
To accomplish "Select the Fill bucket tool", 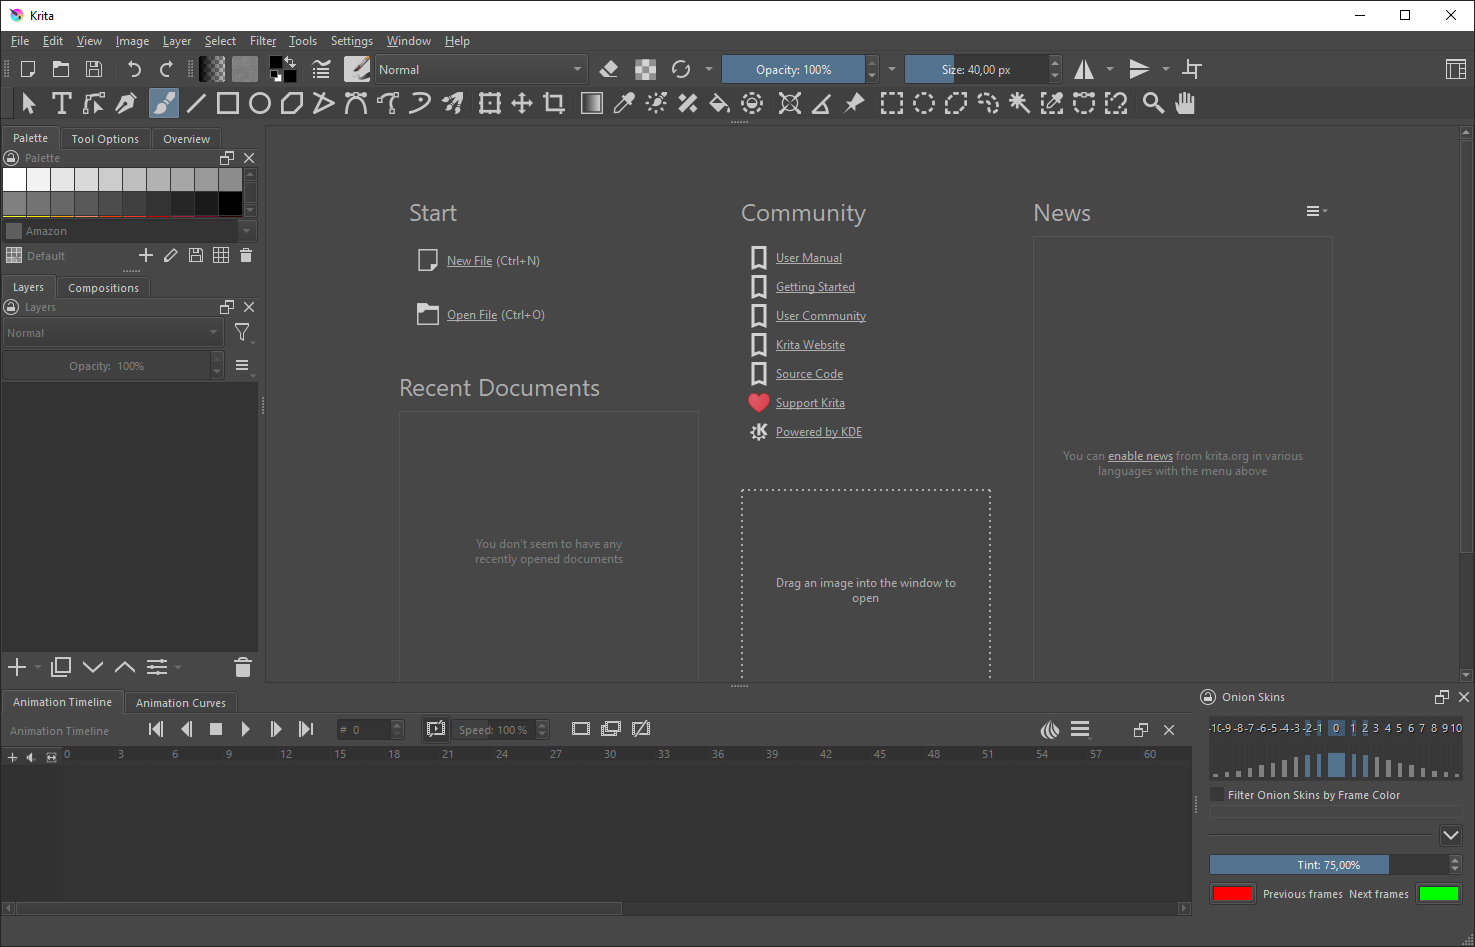I will [x=719, y=103].
